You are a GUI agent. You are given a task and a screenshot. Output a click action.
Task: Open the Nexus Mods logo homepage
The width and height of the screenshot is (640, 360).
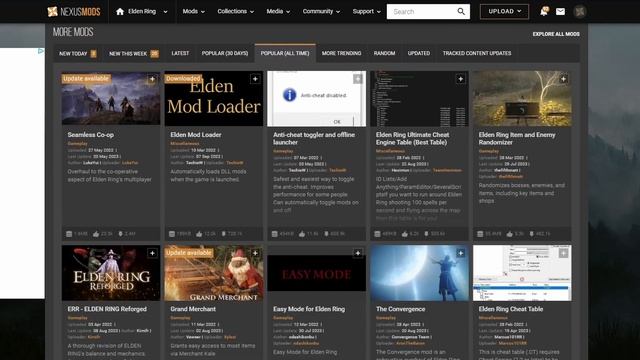pos(73,11)
